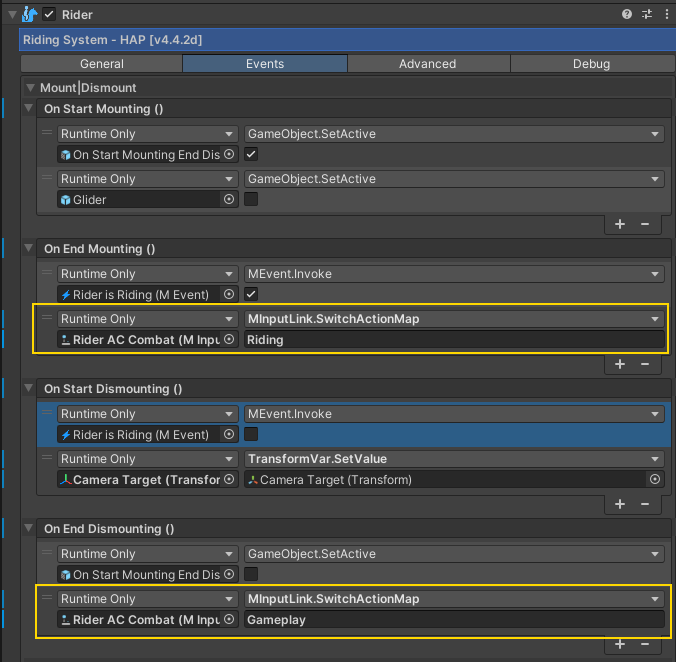Disable the Rider component checkbox
Screen dimensions: 676x662
[50, 14]
